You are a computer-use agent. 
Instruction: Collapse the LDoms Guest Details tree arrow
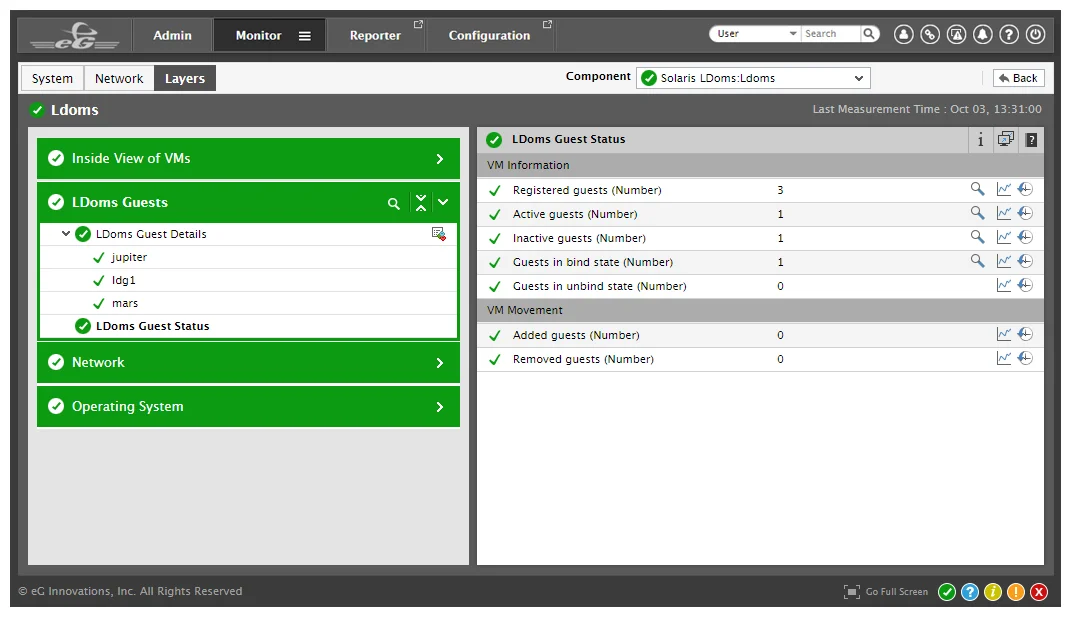[66, 234]
